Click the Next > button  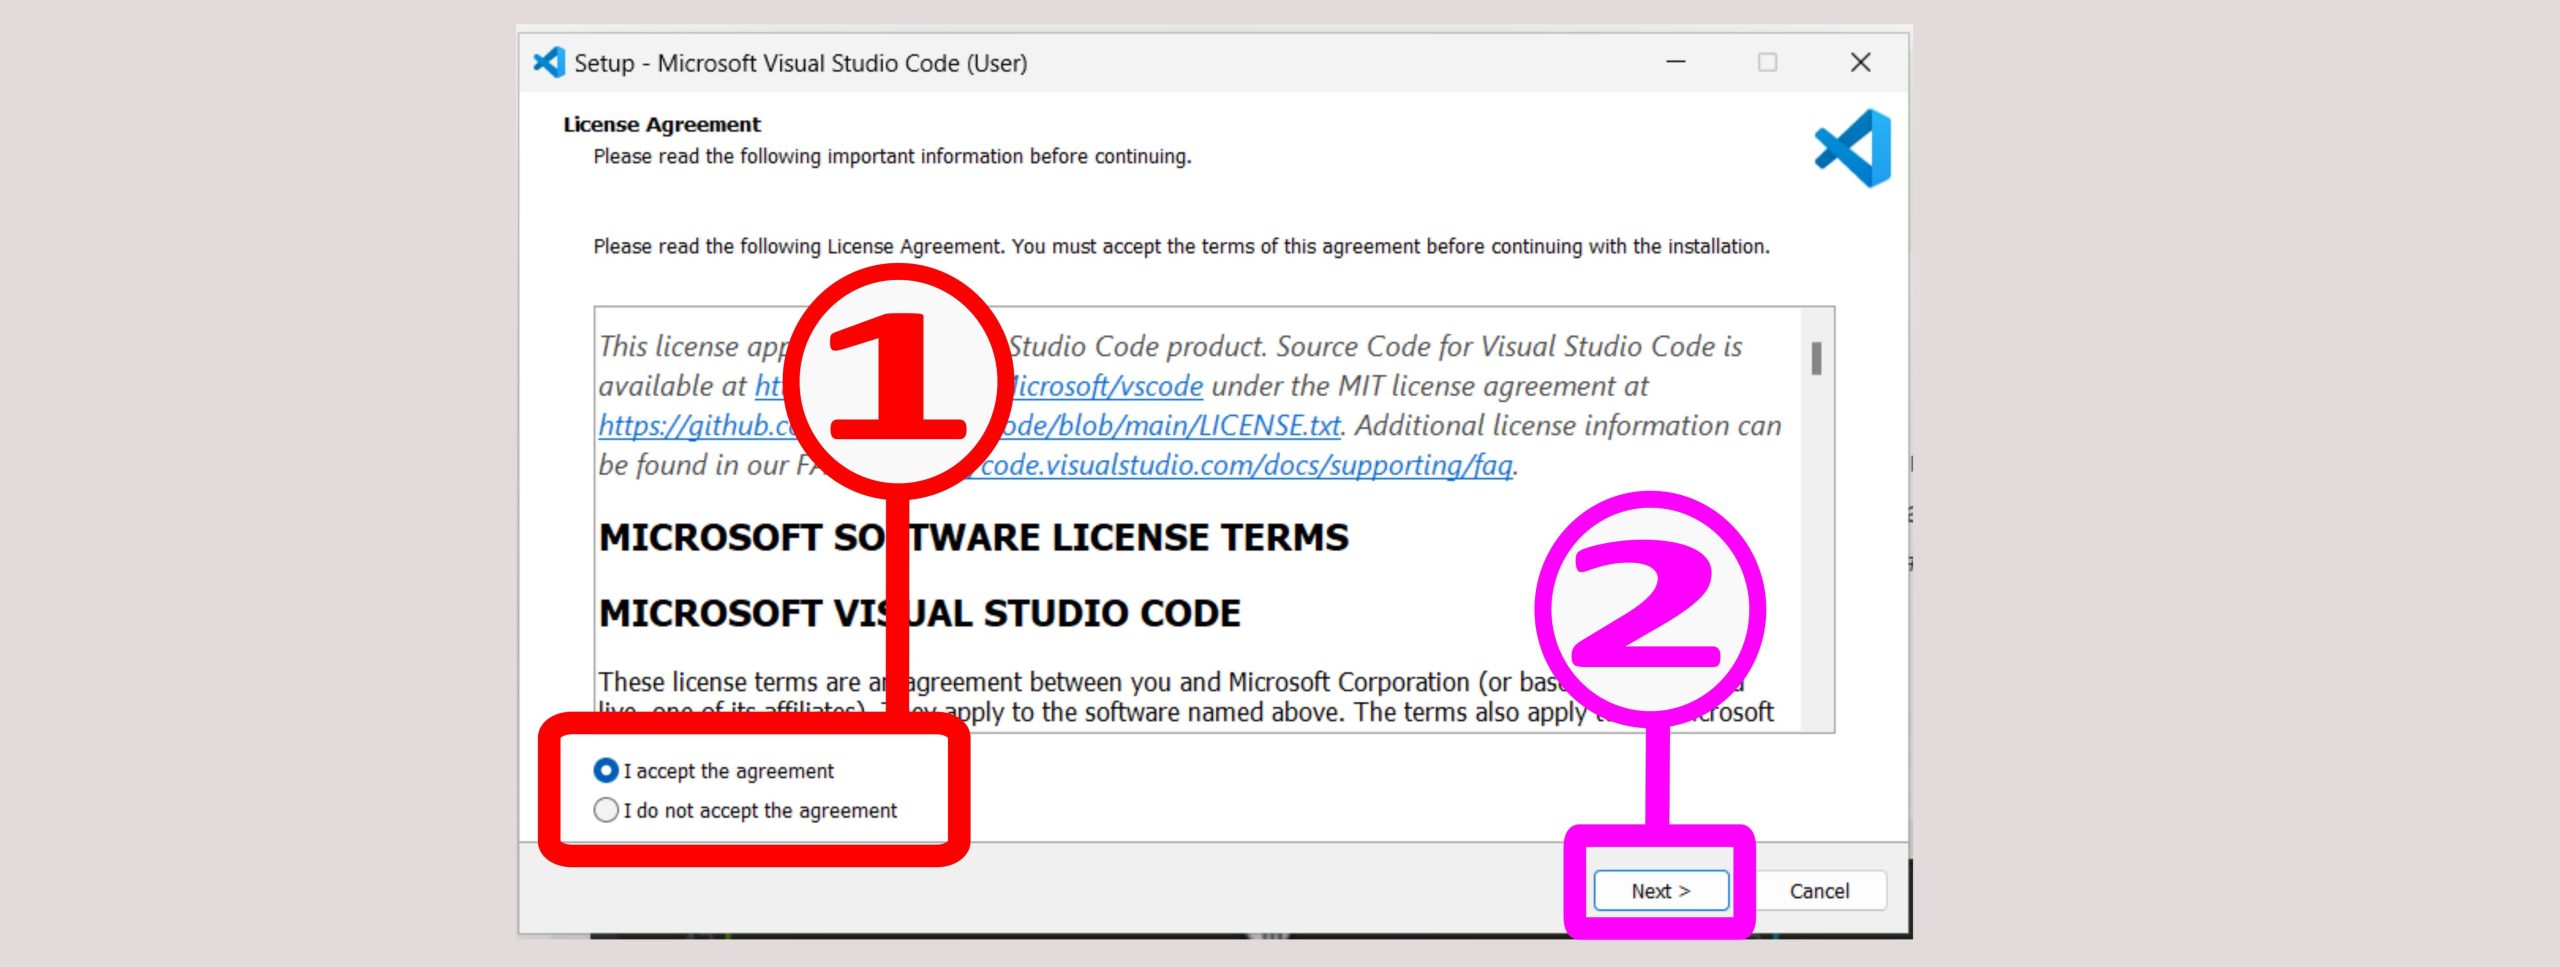click(x=1660, y=891)
